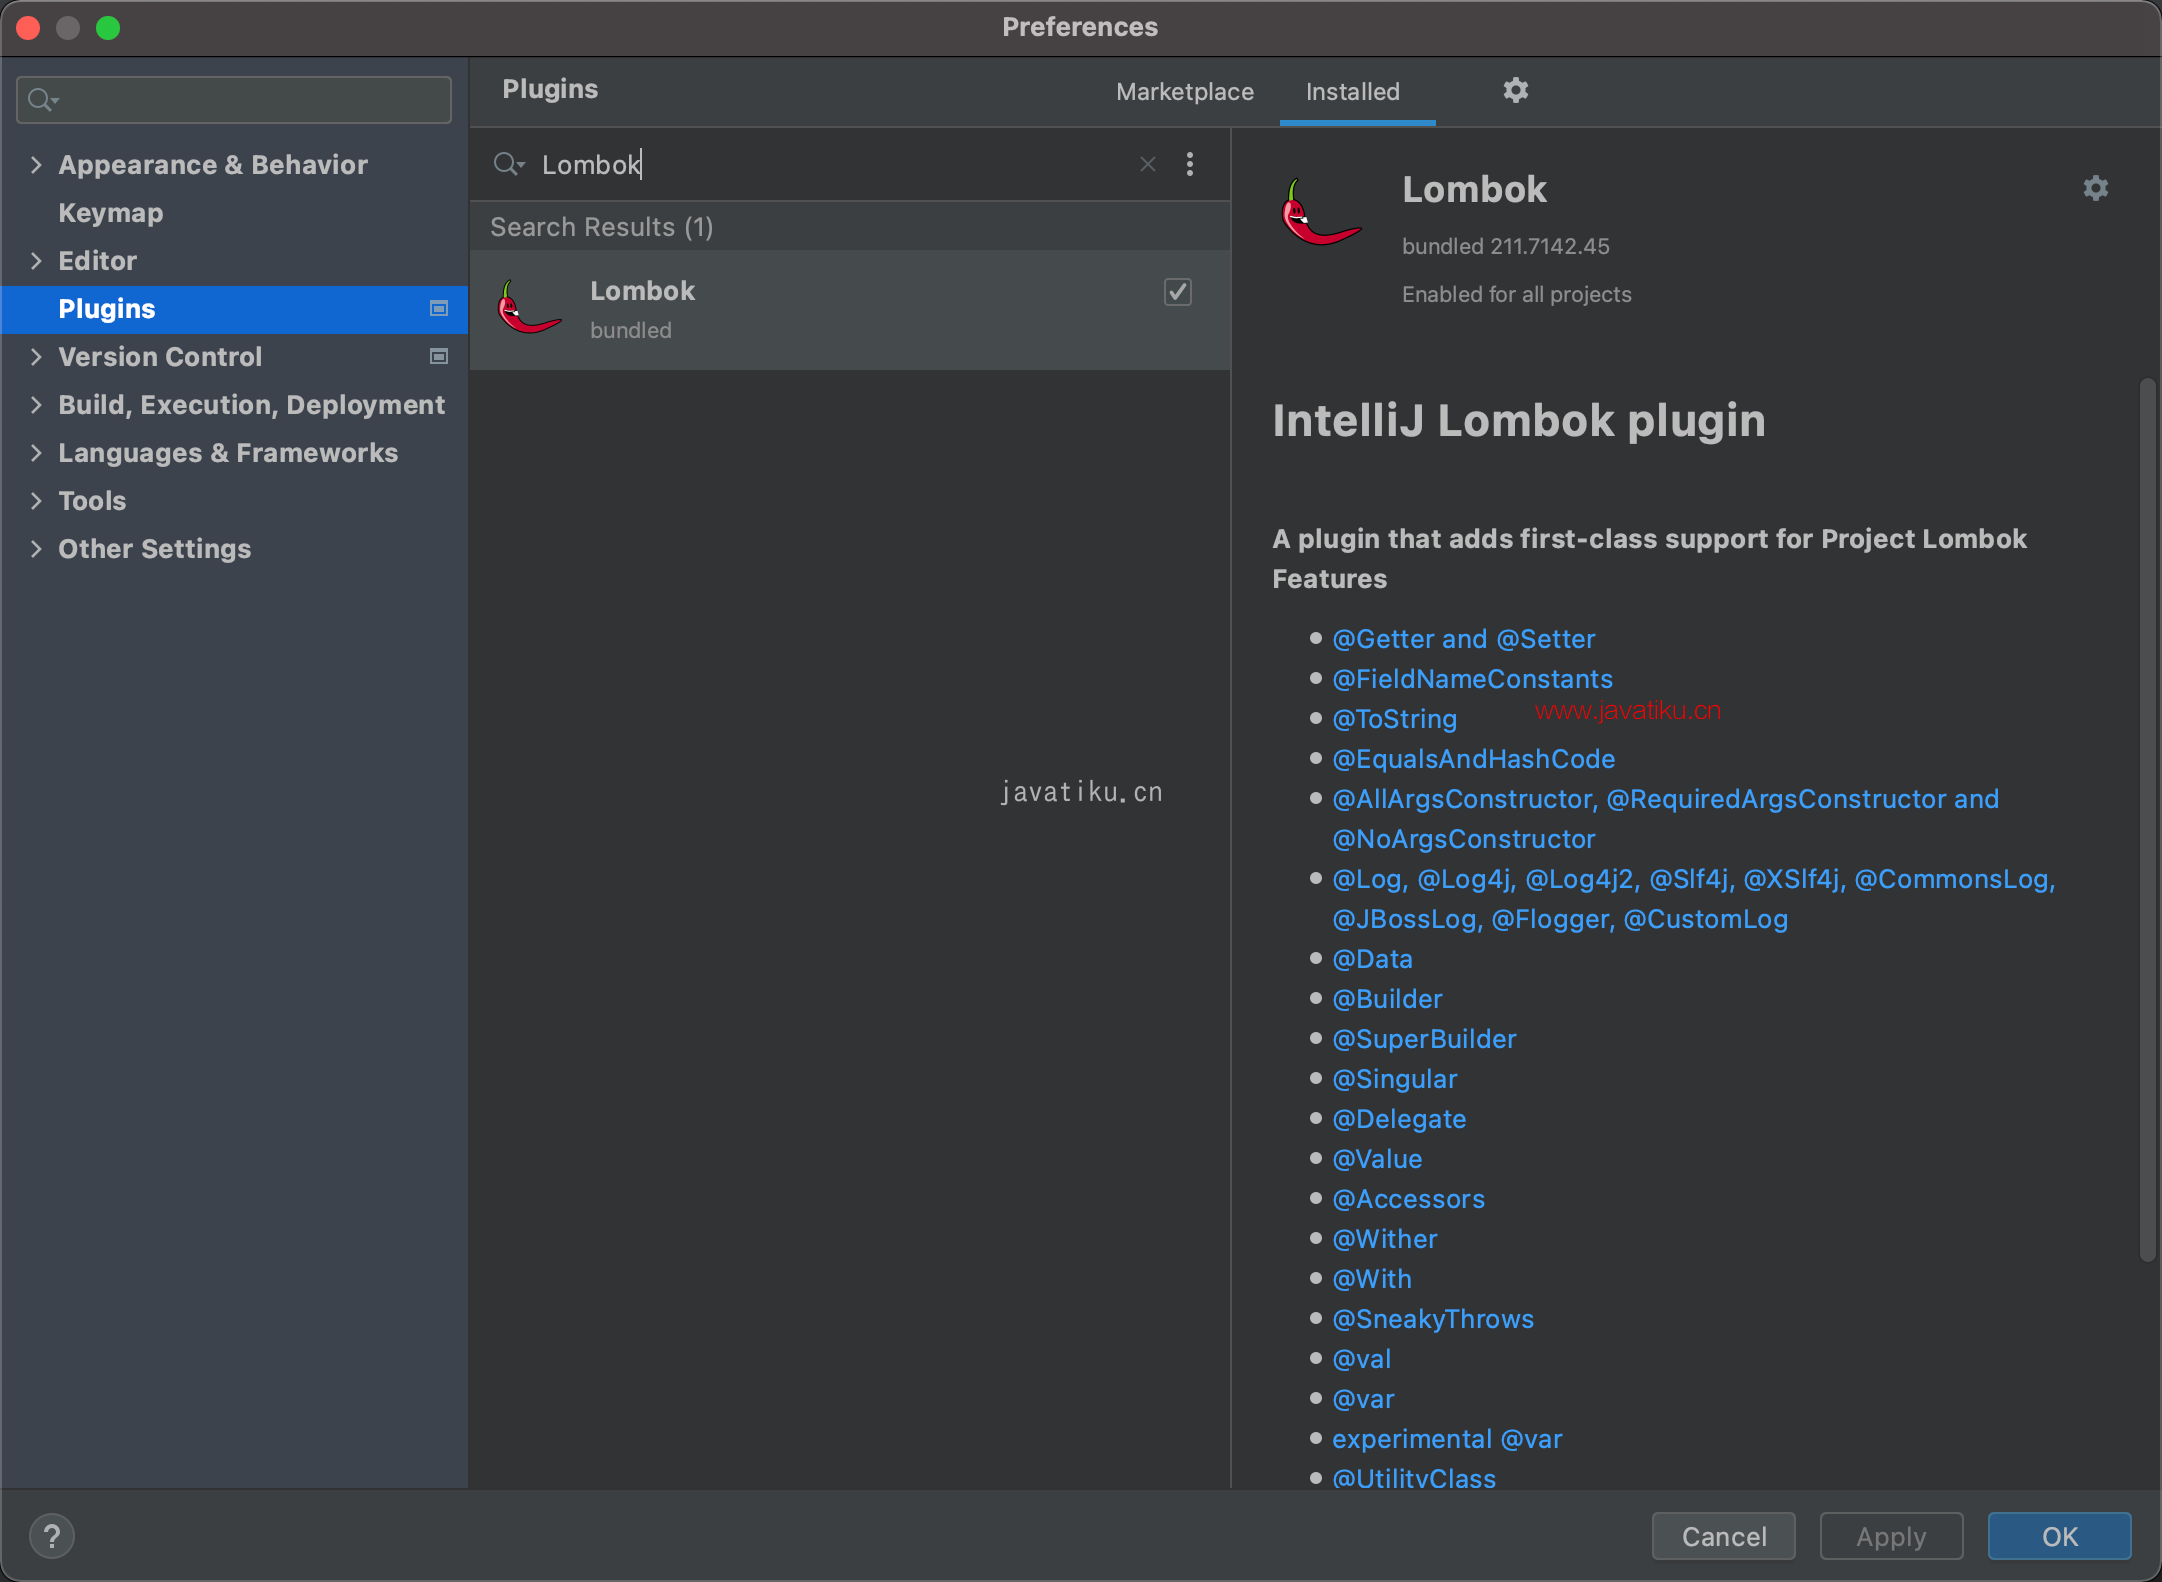Screen dimensions: 2162x1582
Task: Click the plugin description vertical scrollbar
Action: click(x=2147, y=820)
